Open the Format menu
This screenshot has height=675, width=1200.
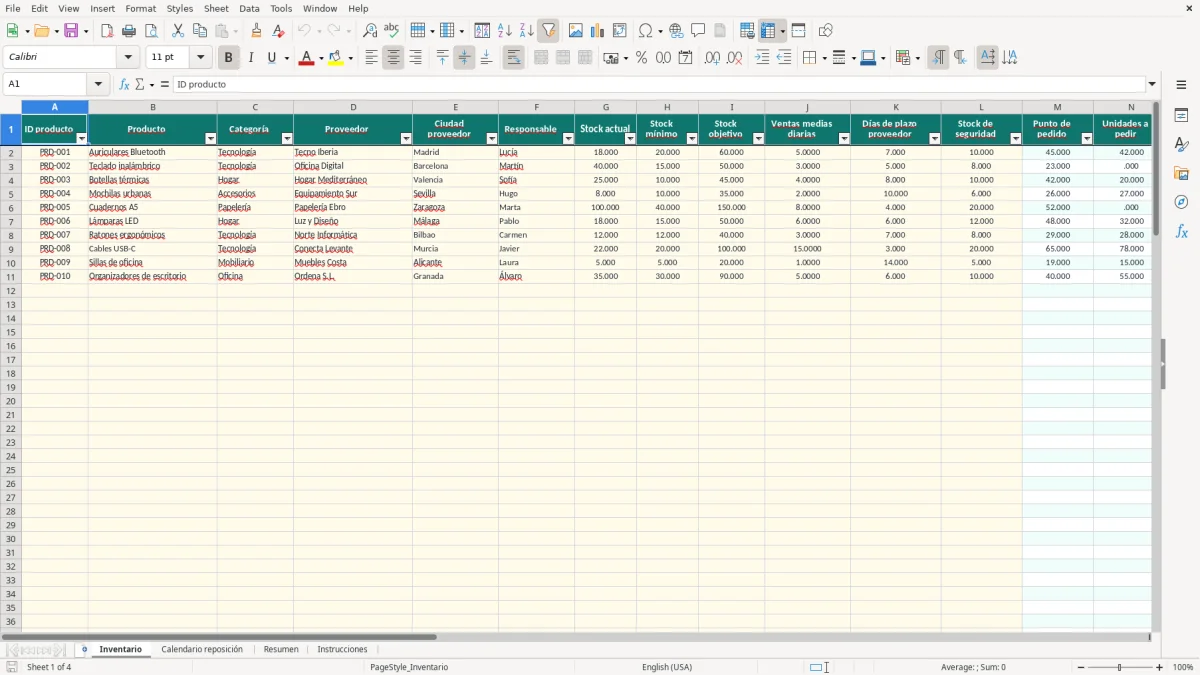tap(141, 8)
